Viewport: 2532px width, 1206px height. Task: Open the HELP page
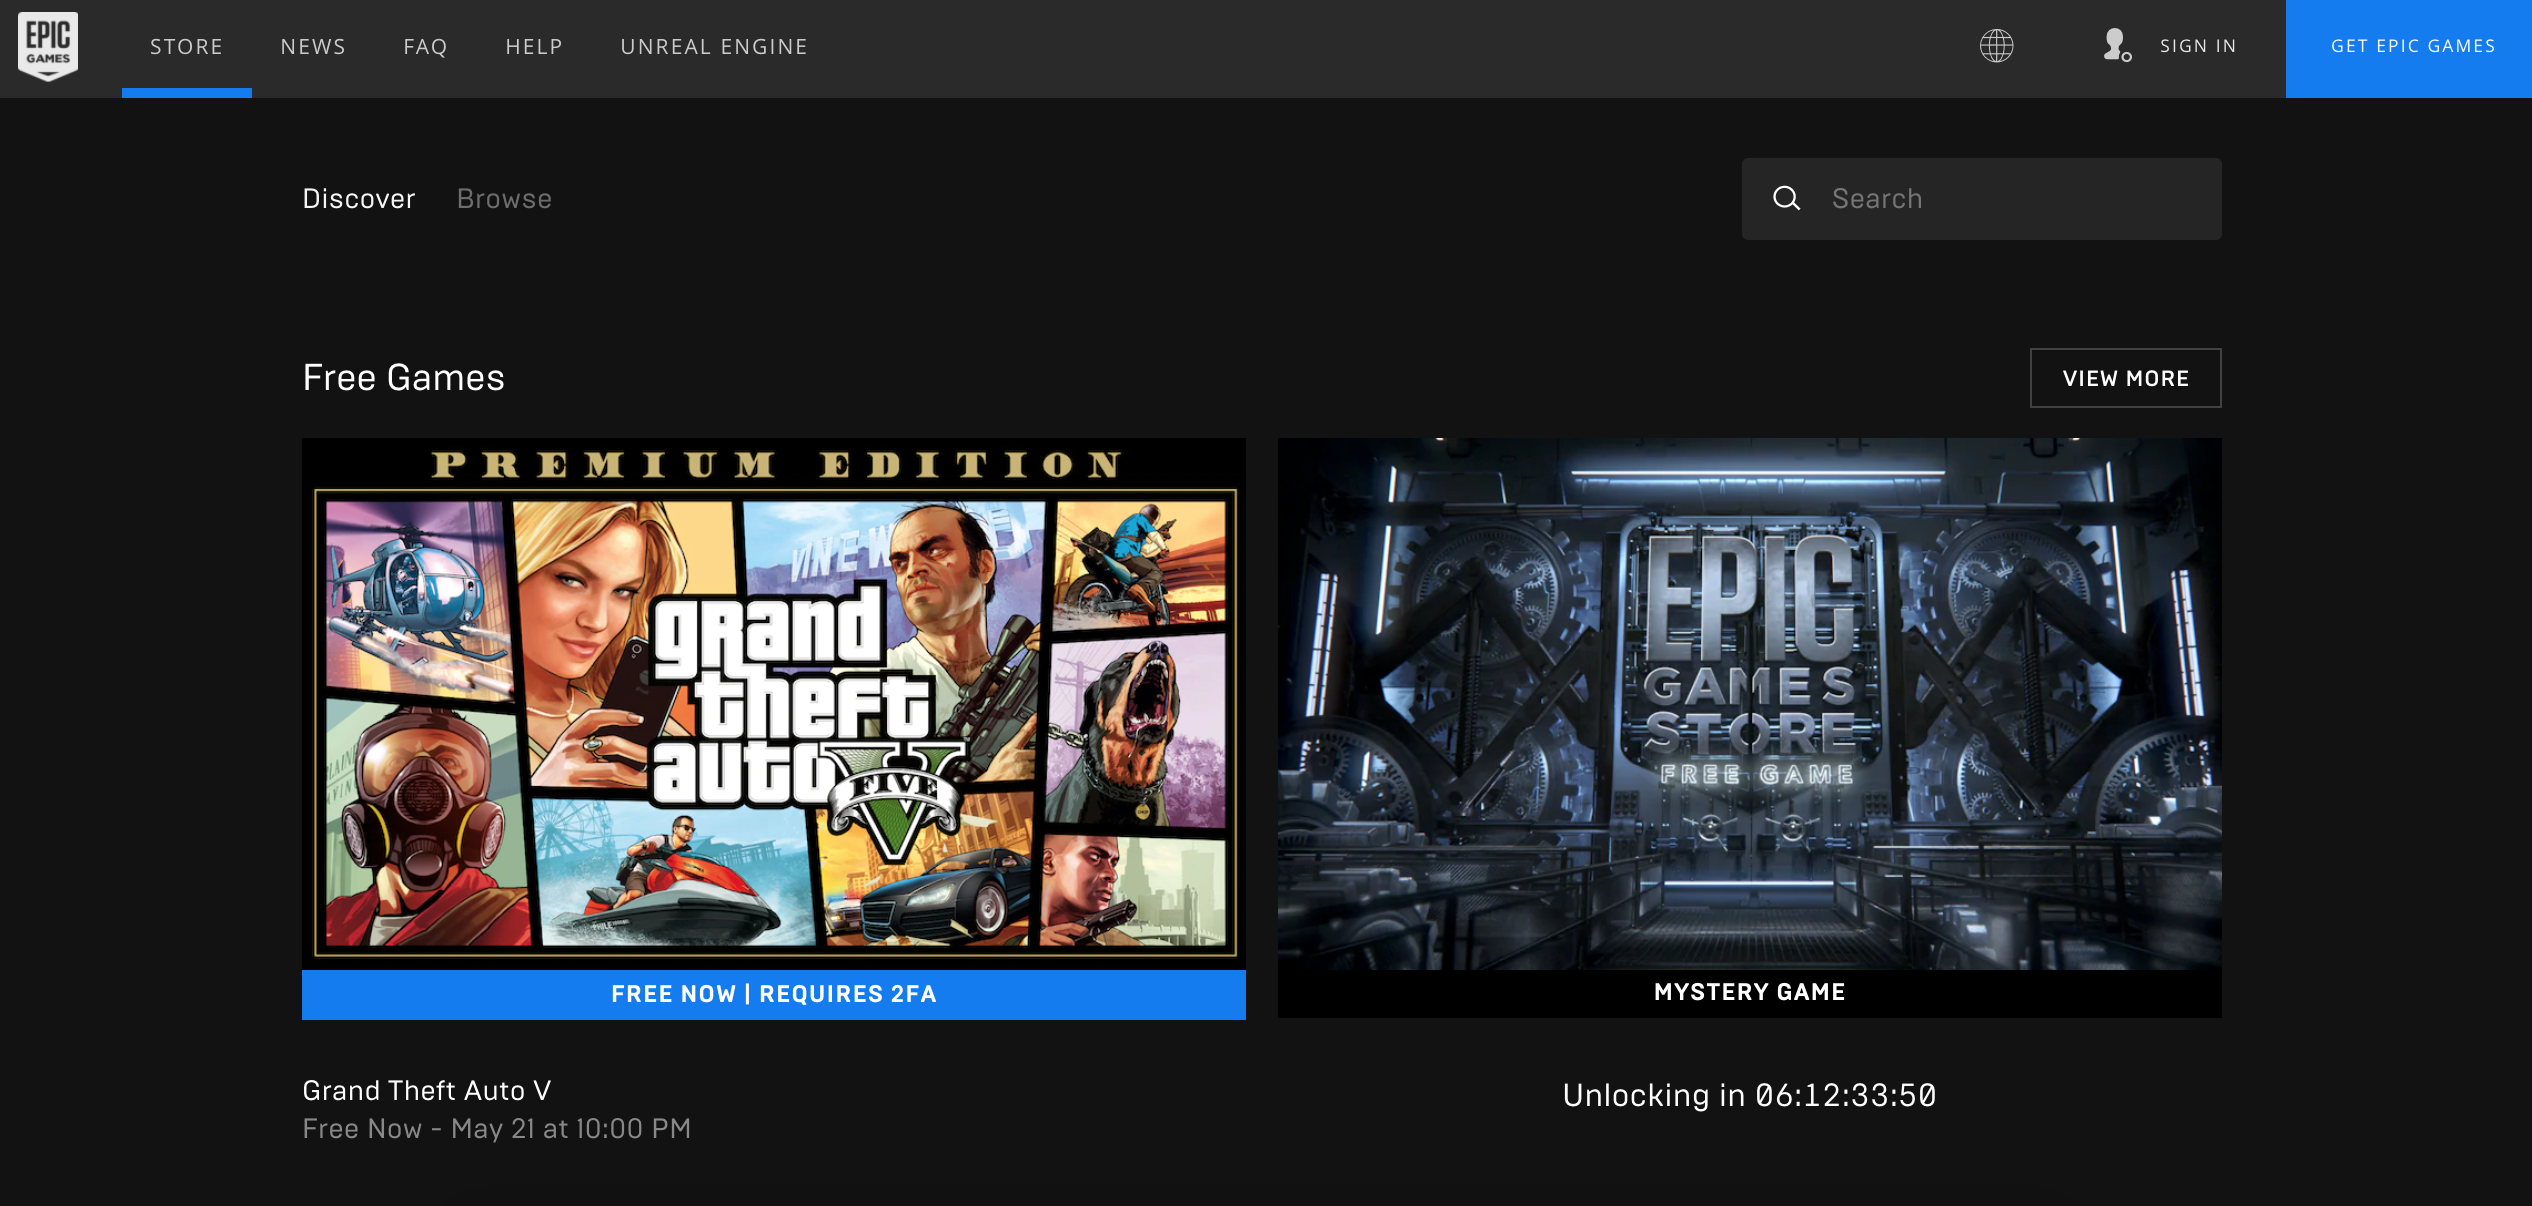pyautogui.click(x=534, y=46)
